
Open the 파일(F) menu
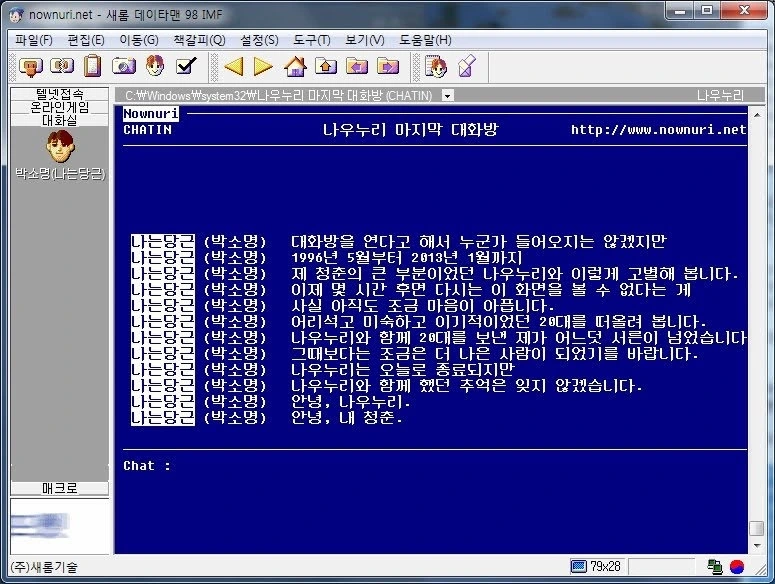point(34,40)
